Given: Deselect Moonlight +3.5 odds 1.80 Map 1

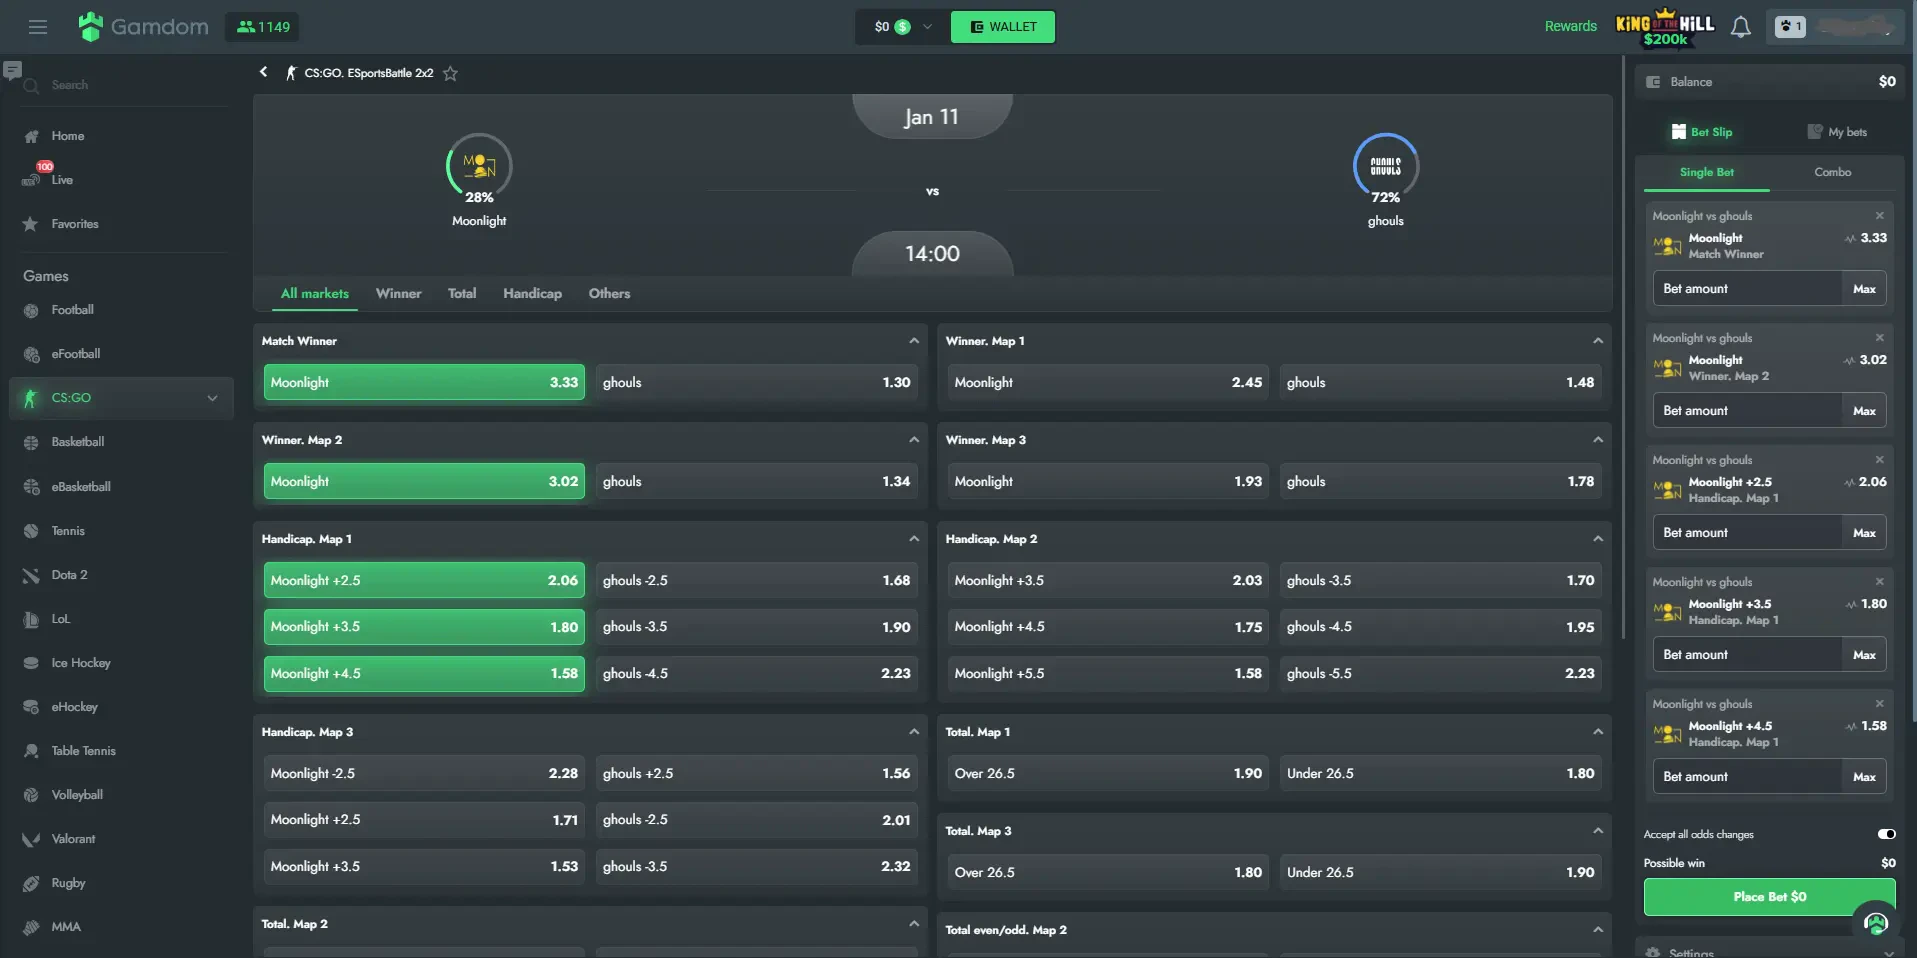Looking at the screenshot, I should click(424, 627).
